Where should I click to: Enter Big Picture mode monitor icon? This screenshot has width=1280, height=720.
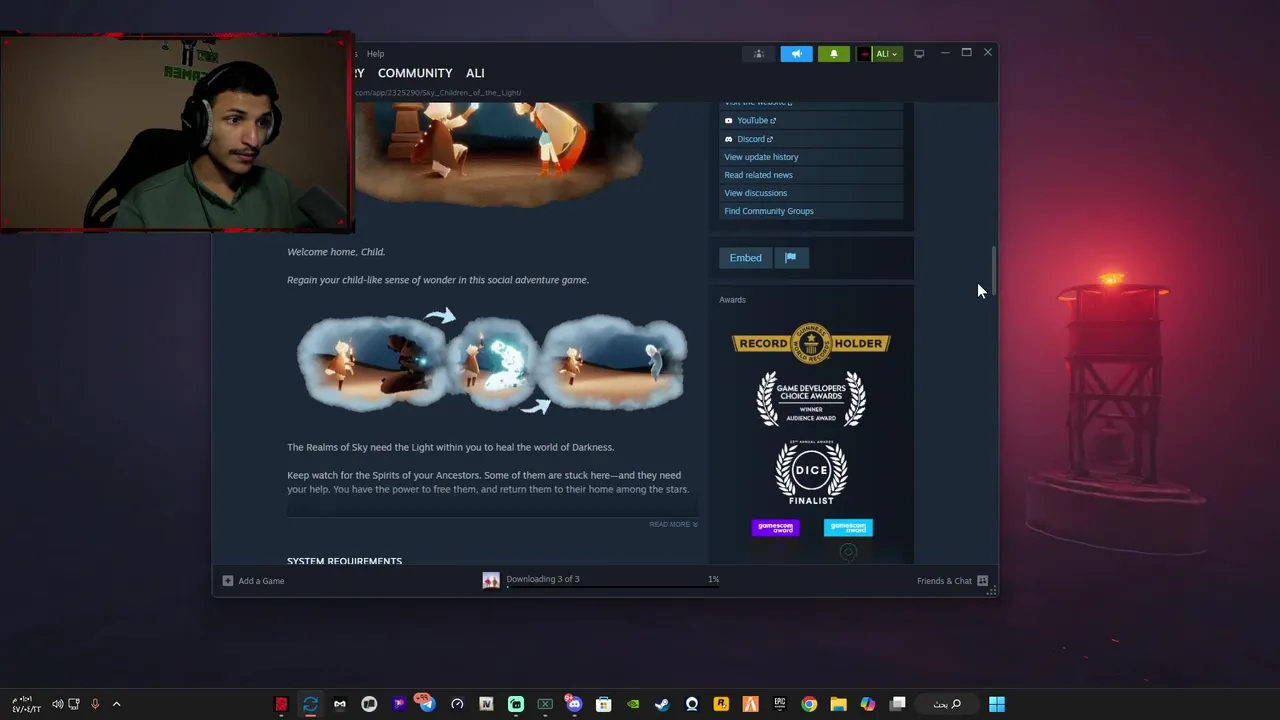[919, 54]
